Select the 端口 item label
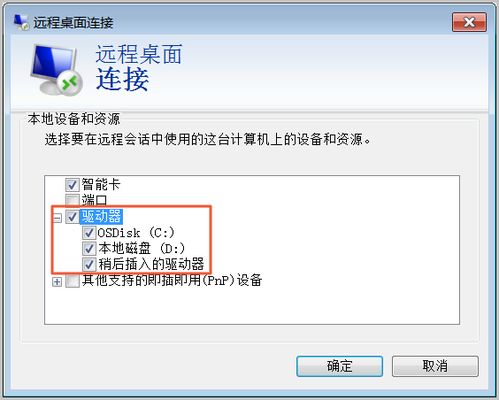499x400 pixels. coord(94,200)
